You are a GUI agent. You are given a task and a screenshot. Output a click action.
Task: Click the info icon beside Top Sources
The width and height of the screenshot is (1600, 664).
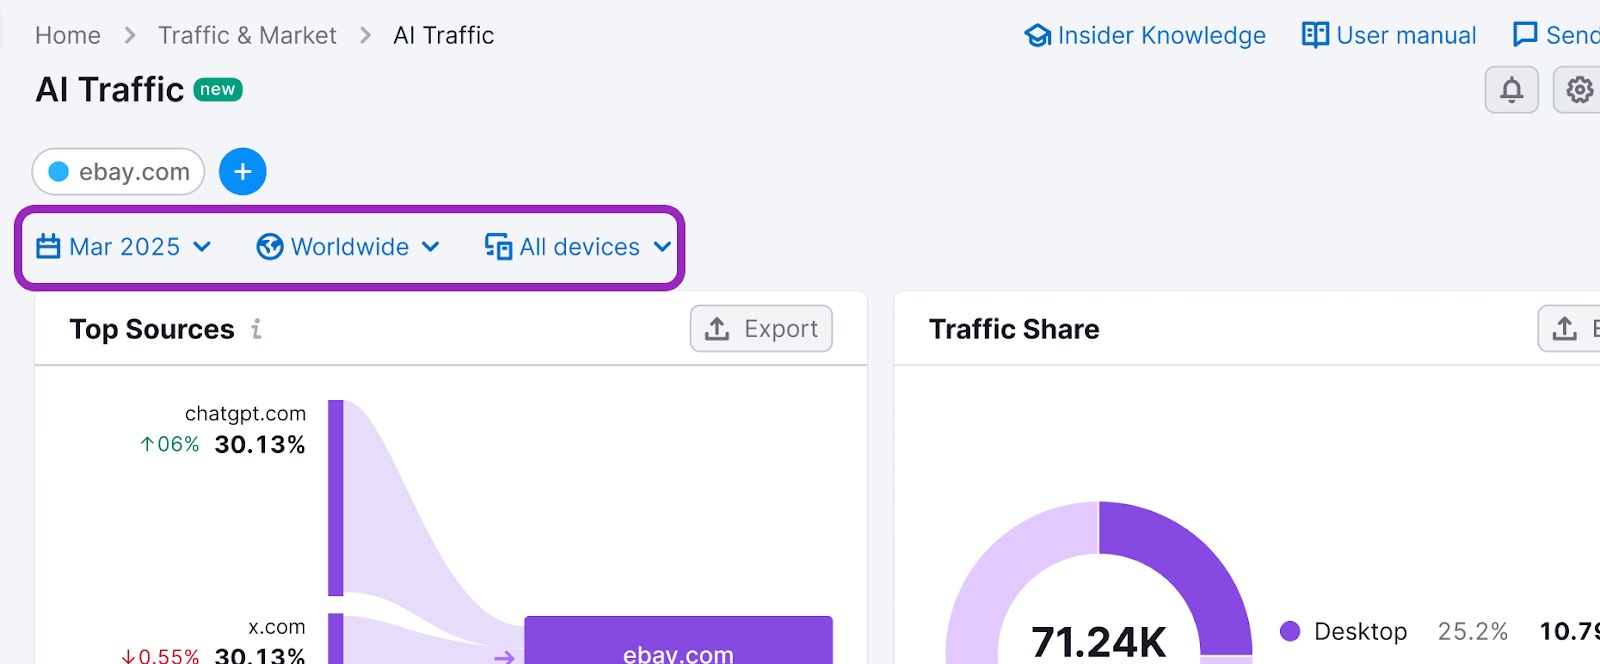point(257,329)
